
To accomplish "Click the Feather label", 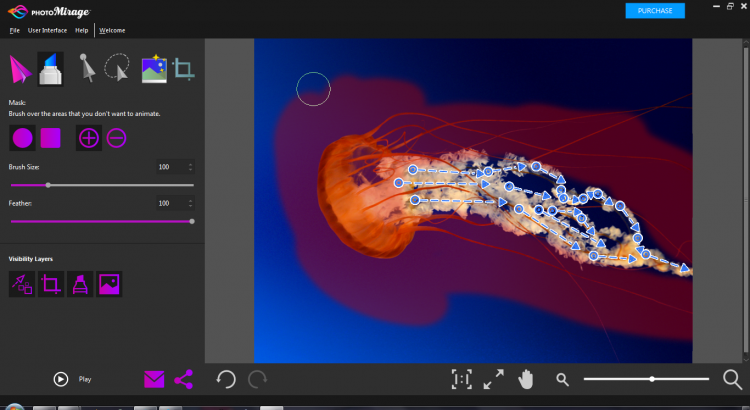I will [x=20, y=203].
